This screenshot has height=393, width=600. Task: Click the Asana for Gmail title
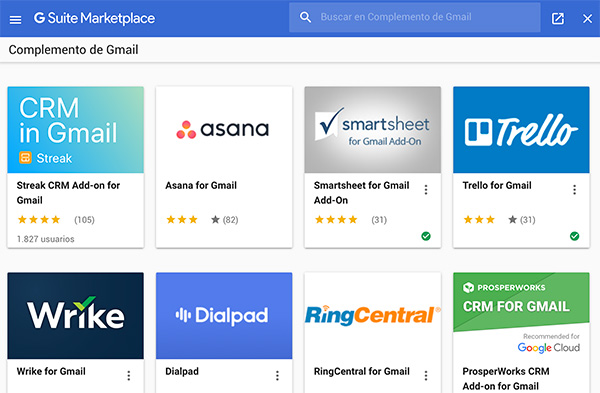pyautogui.click(x=201, y=186)
